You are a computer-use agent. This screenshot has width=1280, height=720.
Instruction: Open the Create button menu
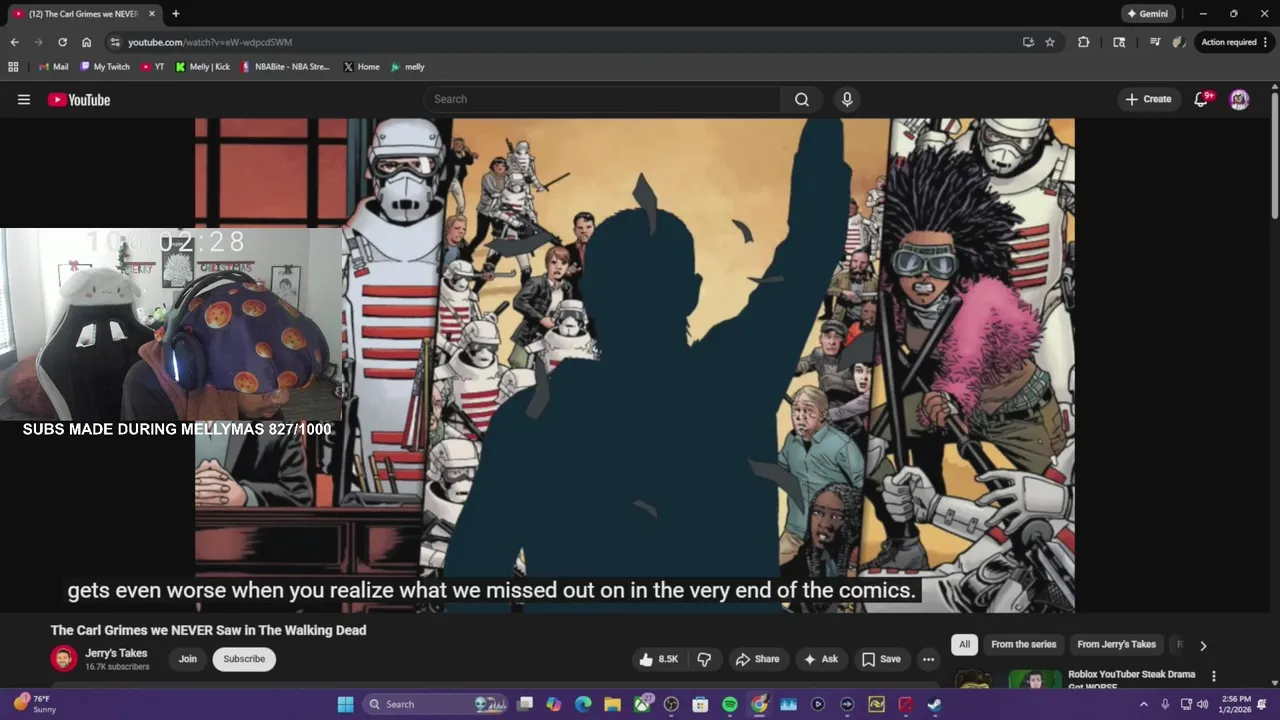(x=1148, y=99)
